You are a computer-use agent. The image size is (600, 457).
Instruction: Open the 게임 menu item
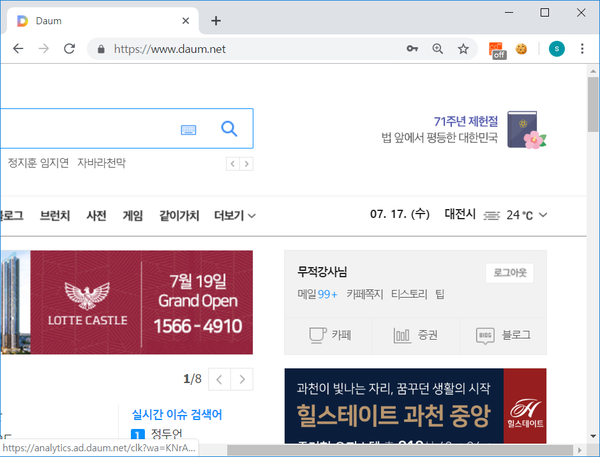133,216
